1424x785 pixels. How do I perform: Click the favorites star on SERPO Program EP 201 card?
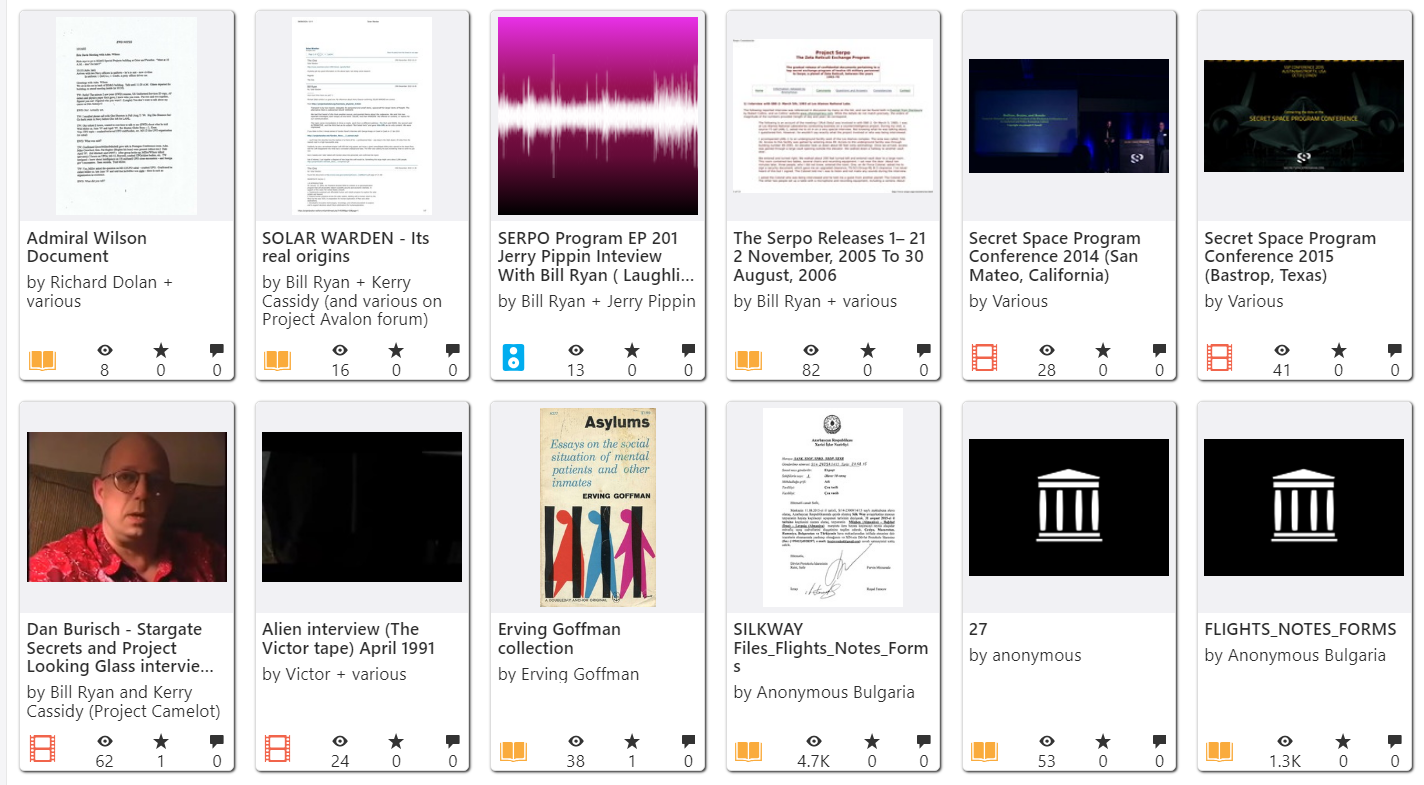point(632,350)
